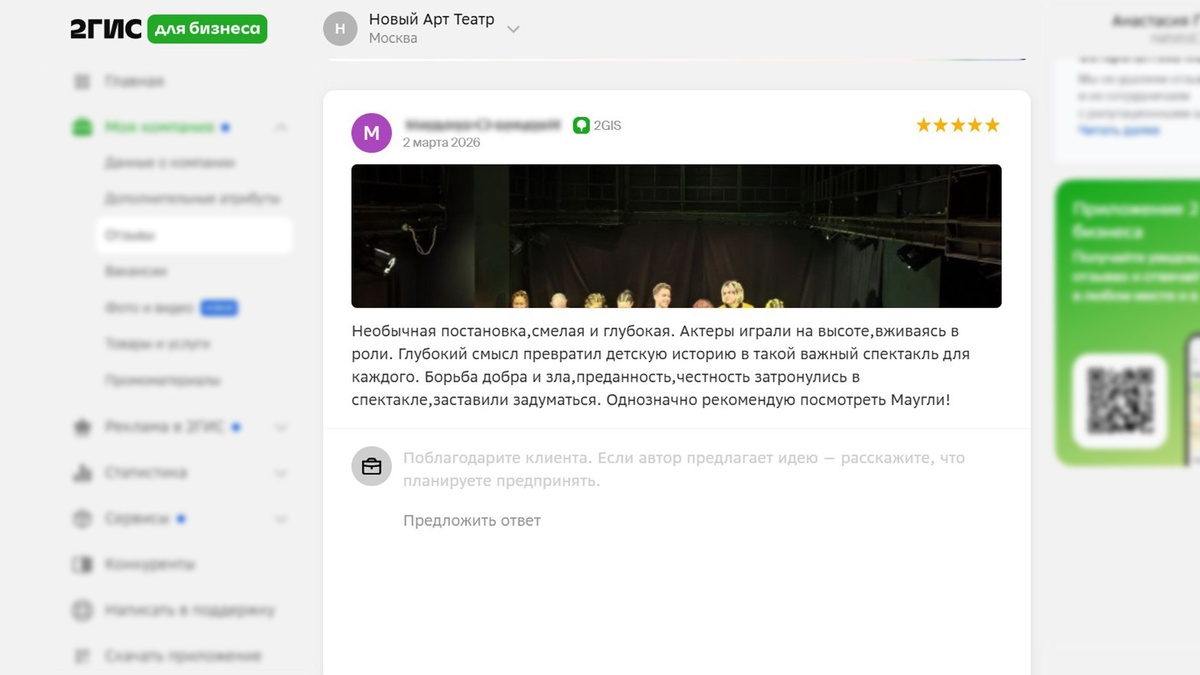Viewport: 1200px width, 675px height.
Task: Click the «Скачать приложение» icon
Action: tap(83, 656)
